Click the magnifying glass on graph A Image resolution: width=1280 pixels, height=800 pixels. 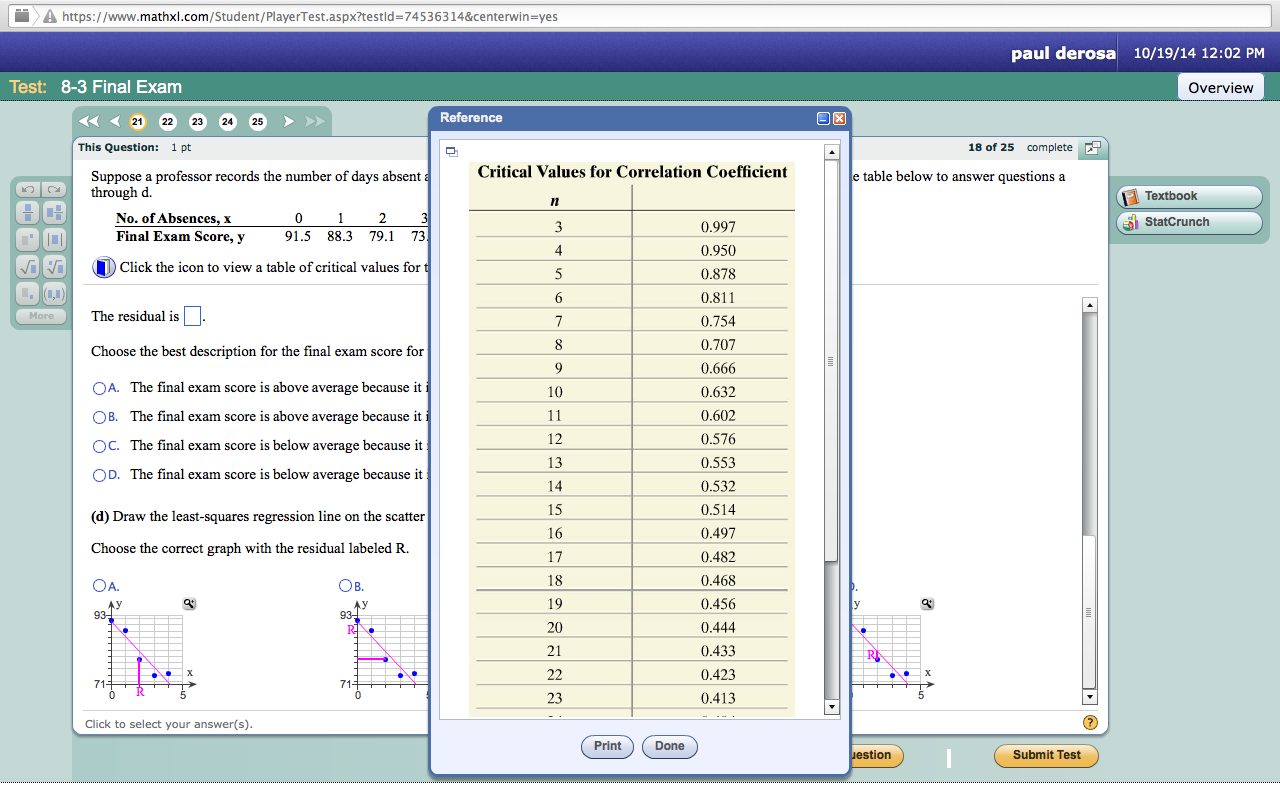(187, 603)
